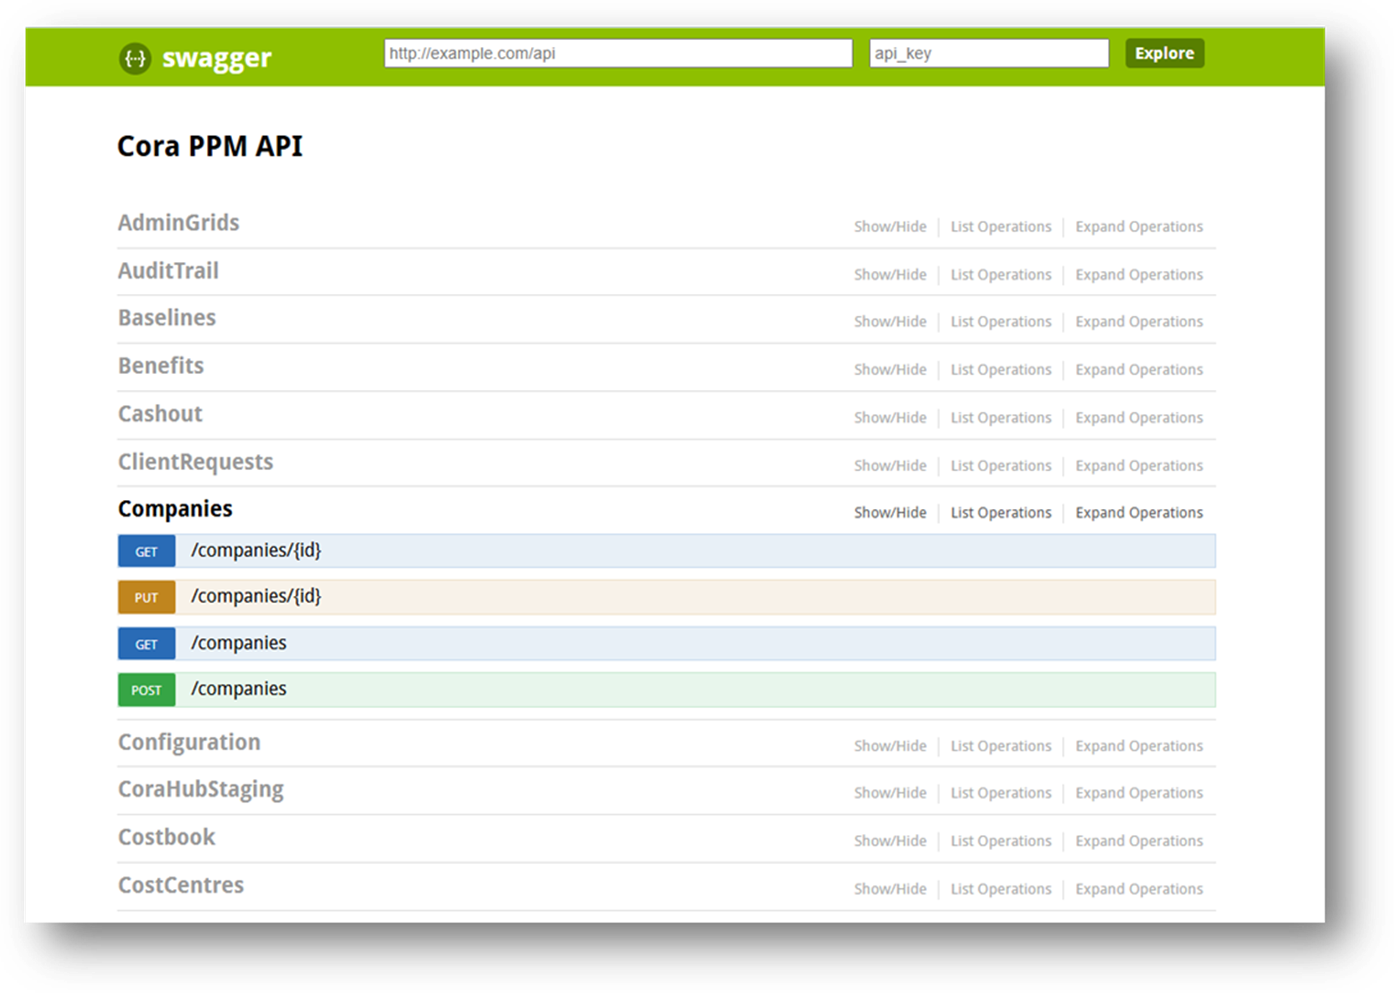This screenshot has height=993, width=1394.
Task: Open the GET /companies path
Action: click(x=239, y=643)
